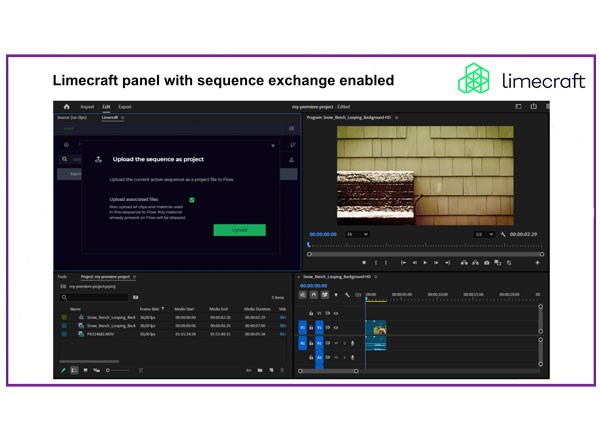
Task: Click the Project panel search field
Action: pos(94,297)
